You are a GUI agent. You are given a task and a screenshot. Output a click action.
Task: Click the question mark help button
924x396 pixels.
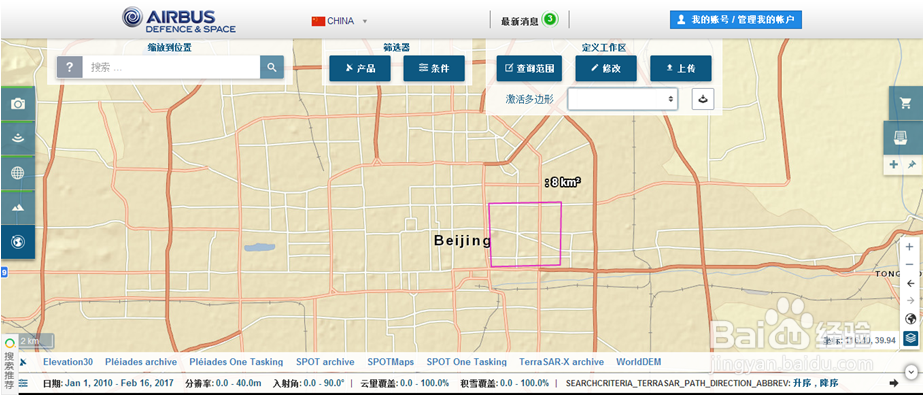70,67
